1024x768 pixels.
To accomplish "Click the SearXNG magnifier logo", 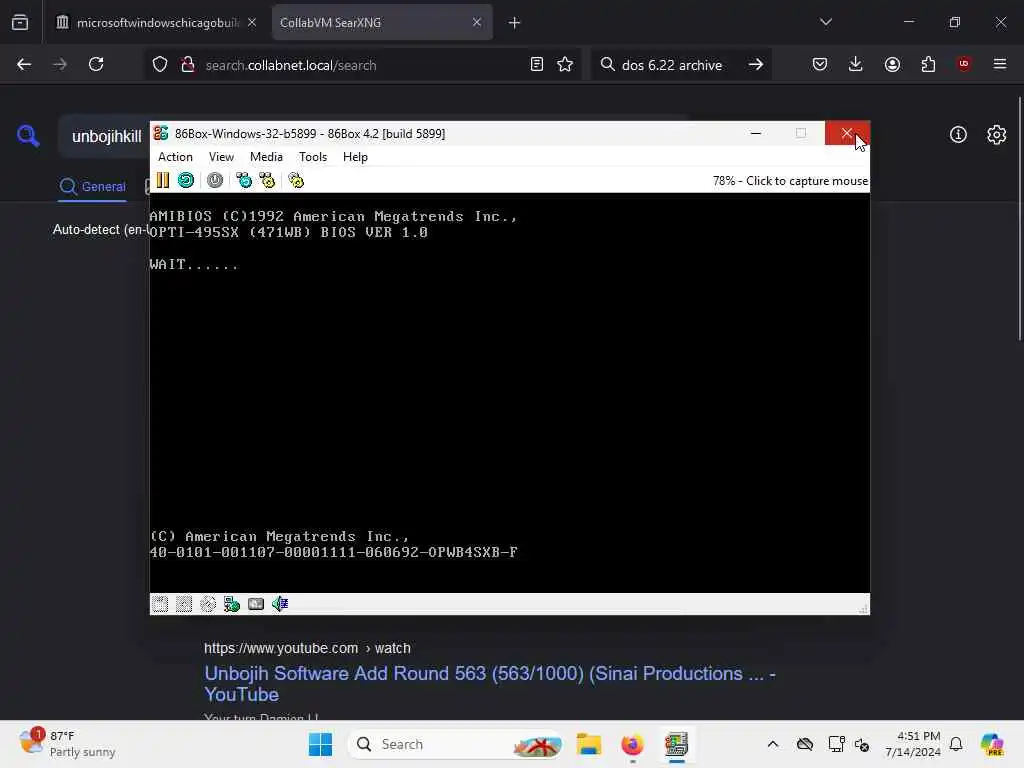I will coord(28,136).
